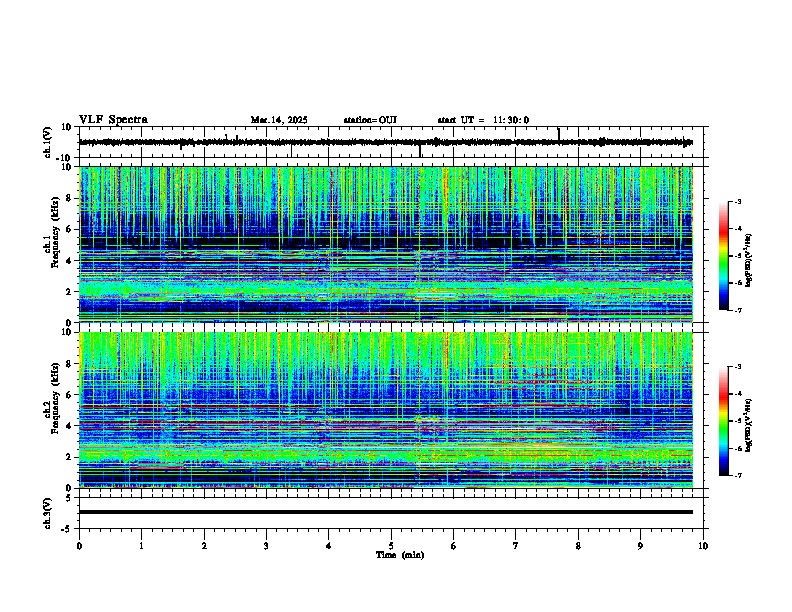This screenshot has height=612, width=792.
Task: Click the "-7" label on ch.2 colorbar
Action: pos(737,476)
